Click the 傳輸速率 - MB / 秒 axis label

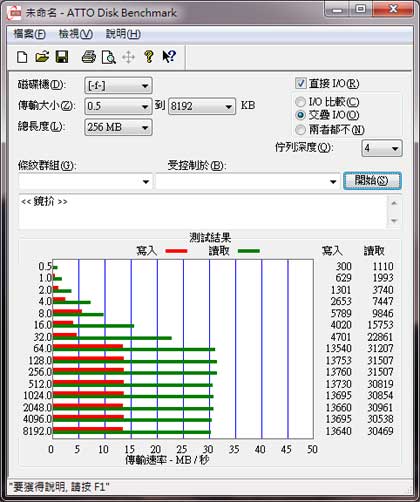167,460
